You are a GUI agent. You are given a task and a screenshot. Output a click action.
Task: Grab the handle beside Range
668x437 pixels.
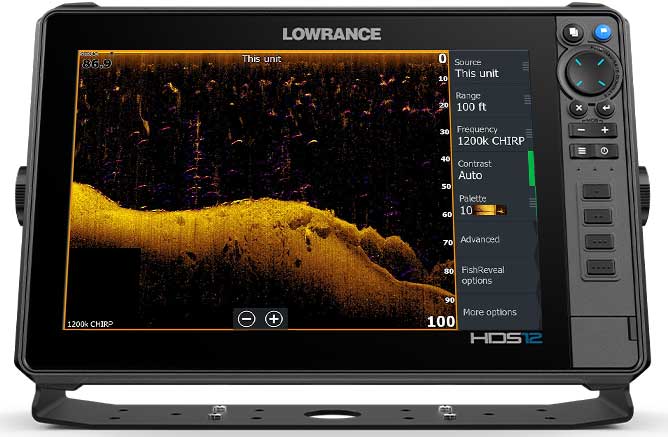(527, 99)
